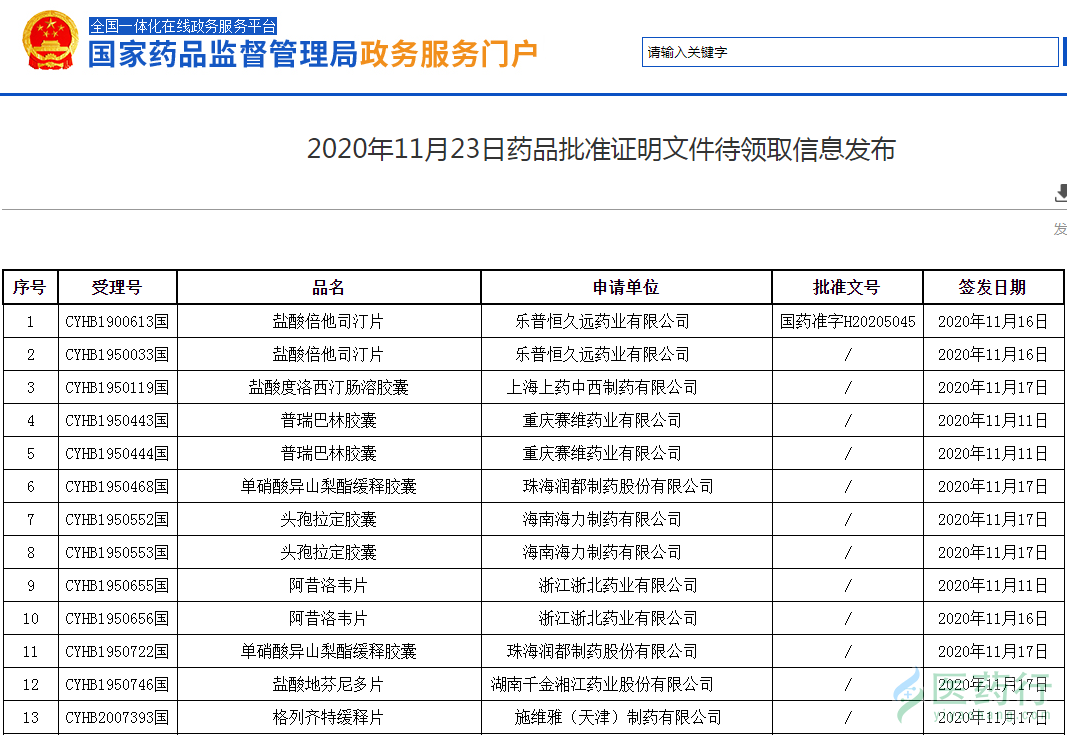
Task: Click 盐酸倍他司汀片 in row 1
Action: [329, 321]
